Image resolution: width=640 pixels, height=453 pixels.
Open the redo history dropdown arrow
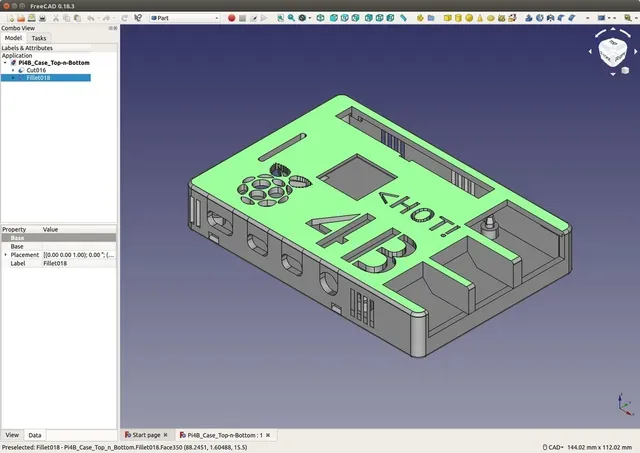114,18
